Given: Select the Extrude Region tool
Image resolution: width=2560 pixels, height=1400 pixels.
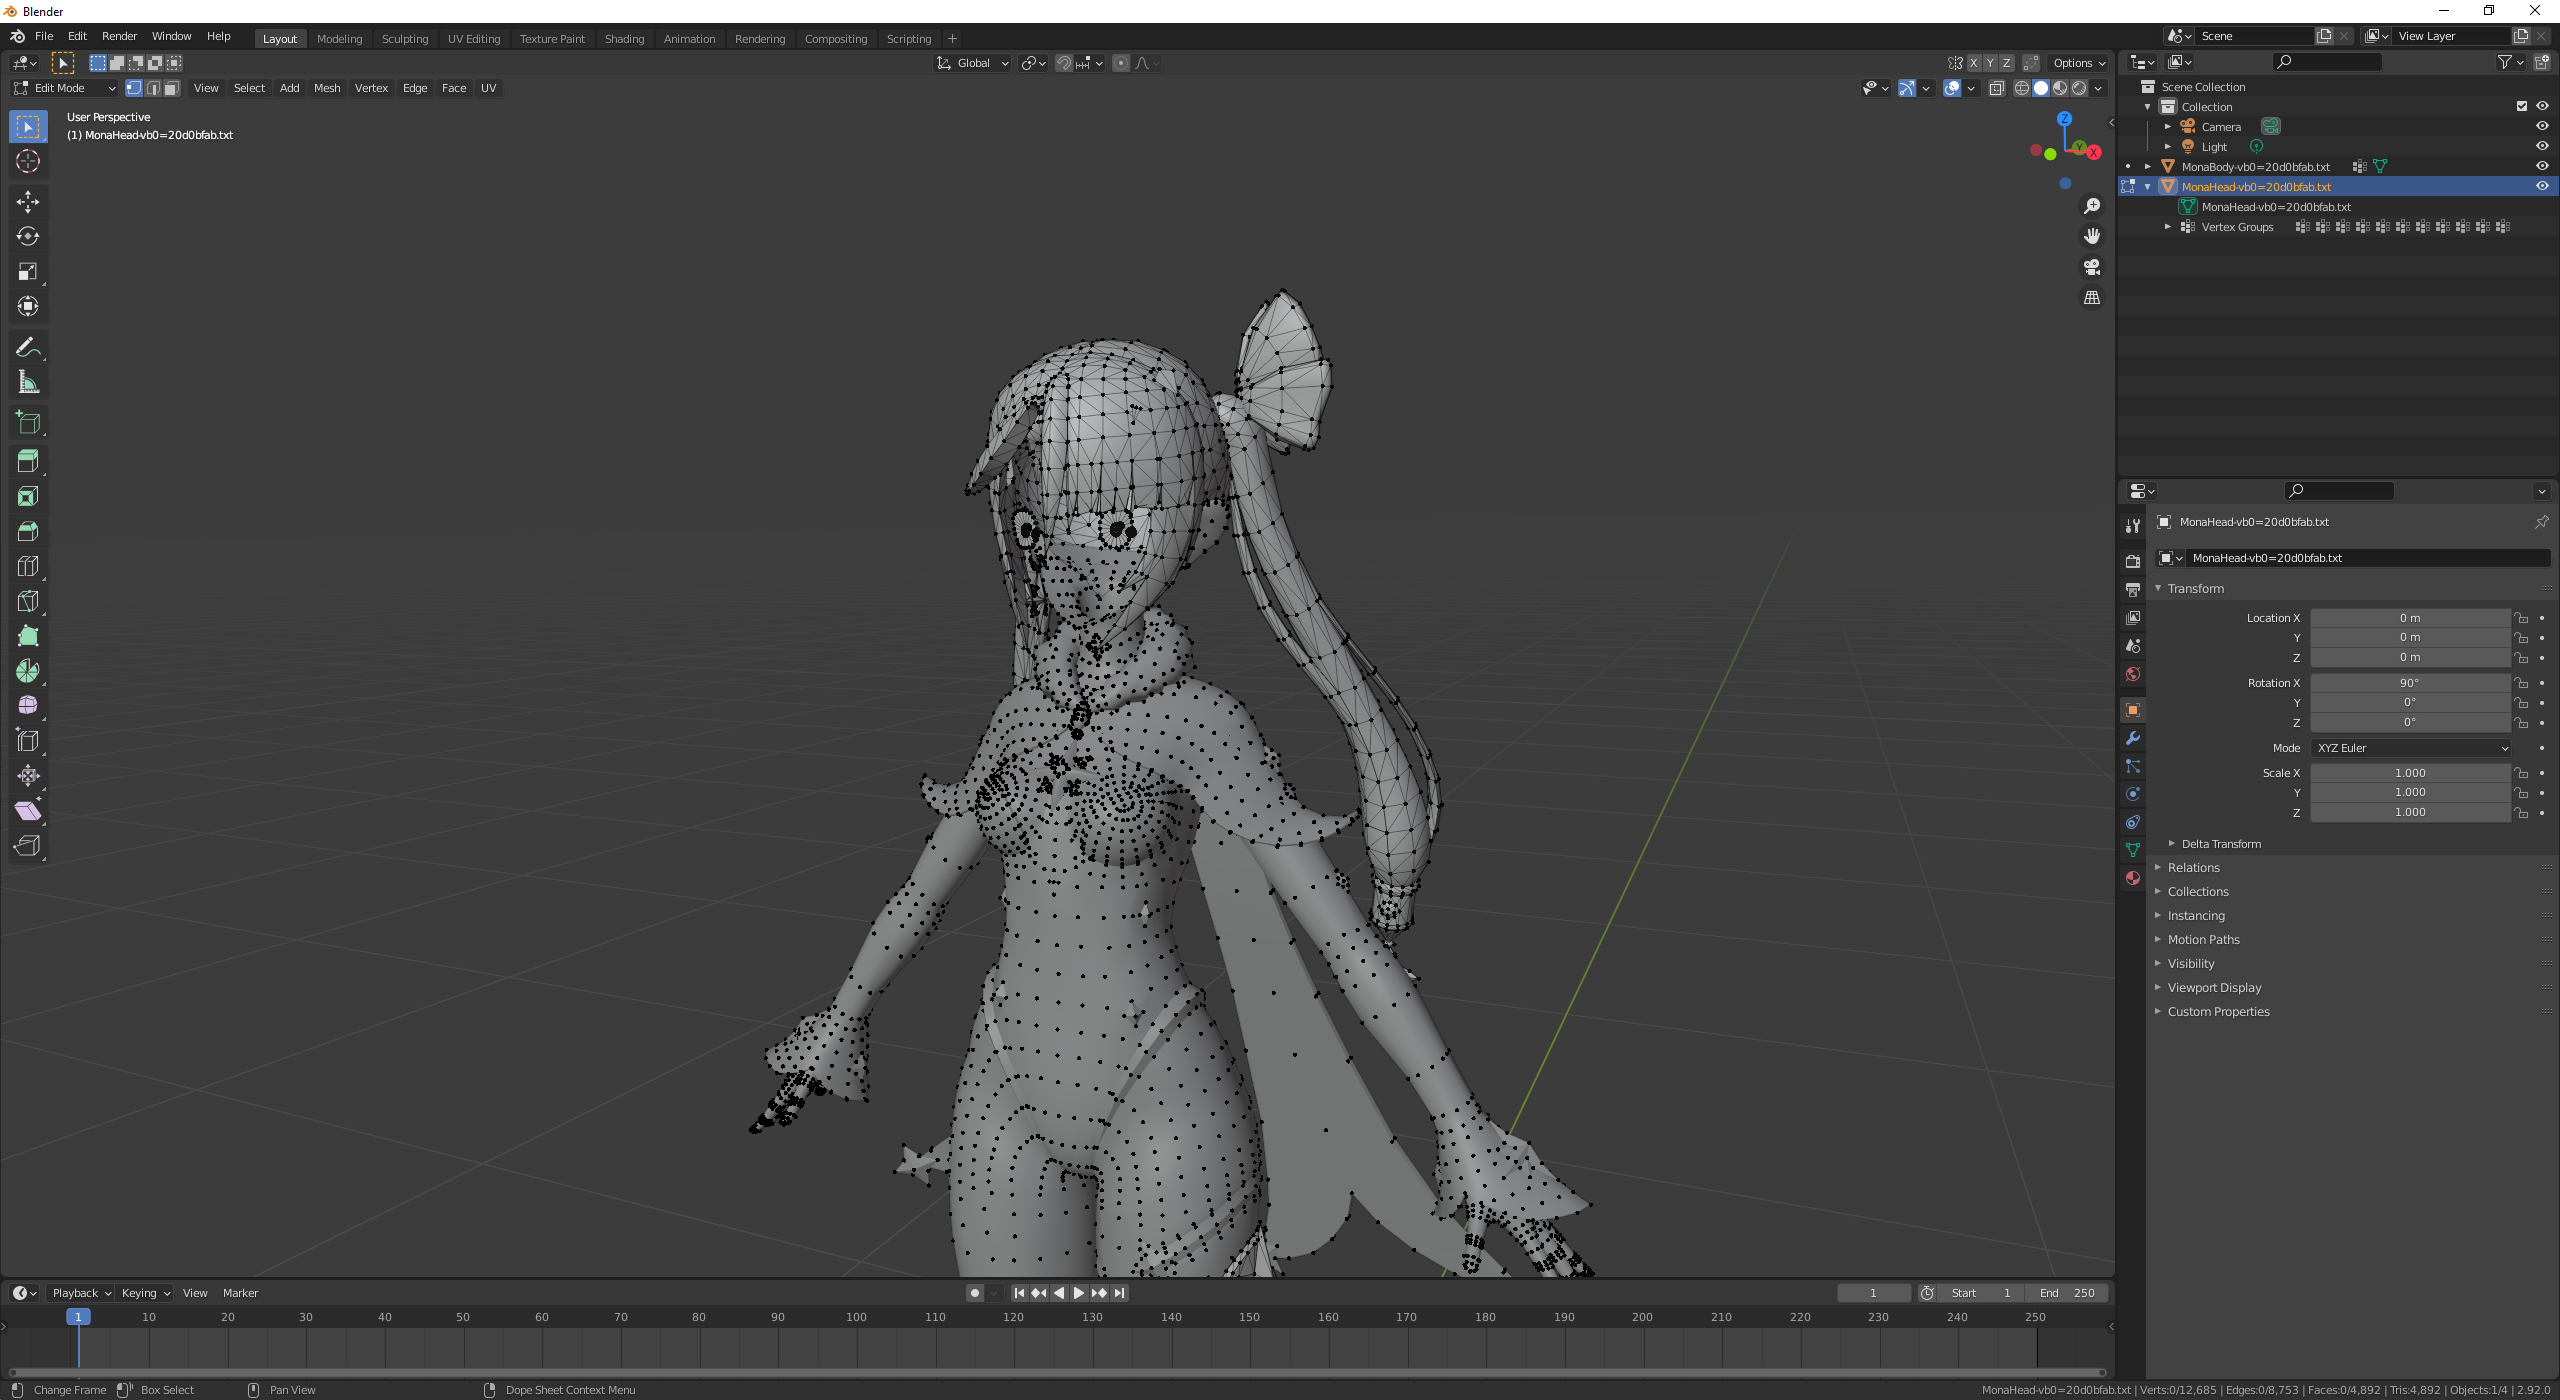Looking at the screenshot, I should [28, 462].
